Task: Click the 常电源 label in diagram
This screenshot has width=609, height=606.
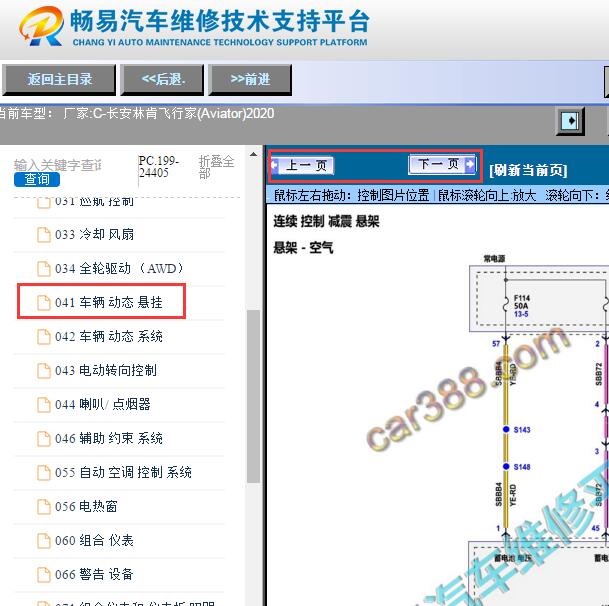Action: [494, 258]
